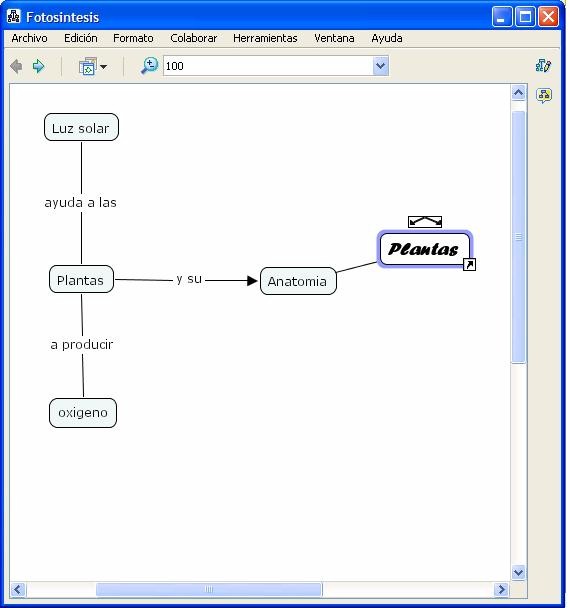Click the zoom magnifier icon
The height and width of the screenshot is (608, 570).
click(x=149, y=66)
